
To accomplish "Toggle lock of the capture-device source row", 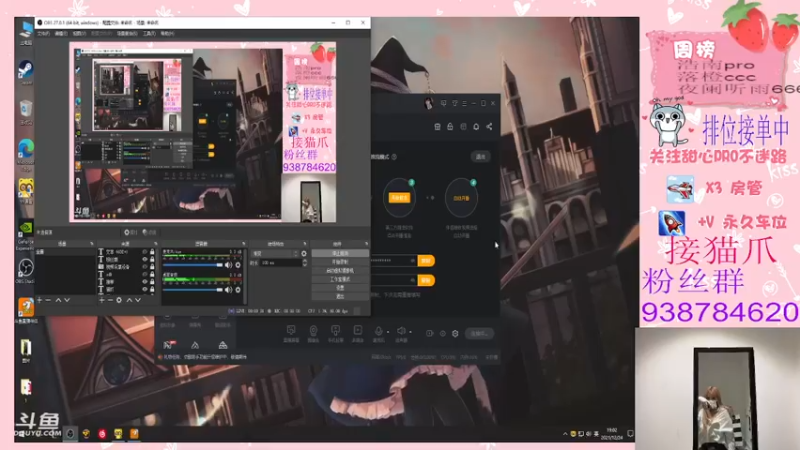I will click(152, 266).
